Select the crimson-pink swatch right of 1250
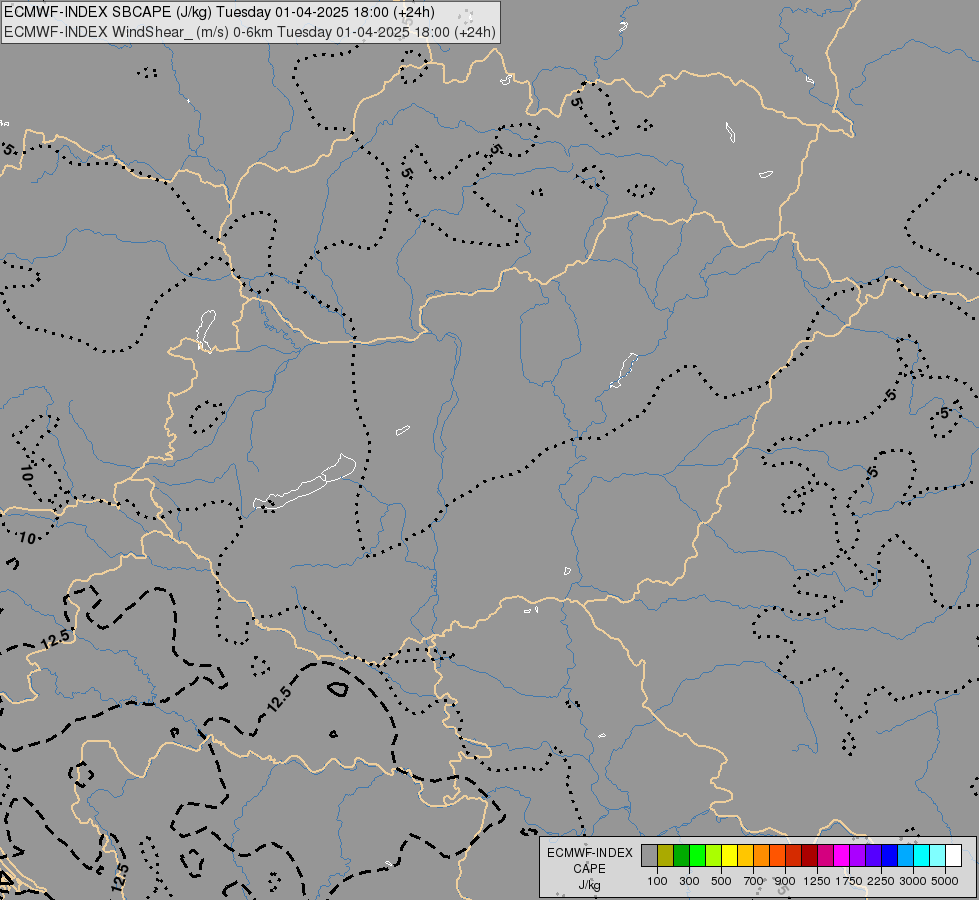The height and width of the screenshot is (900, 979). pyautogui.click(x=825, y=856)
